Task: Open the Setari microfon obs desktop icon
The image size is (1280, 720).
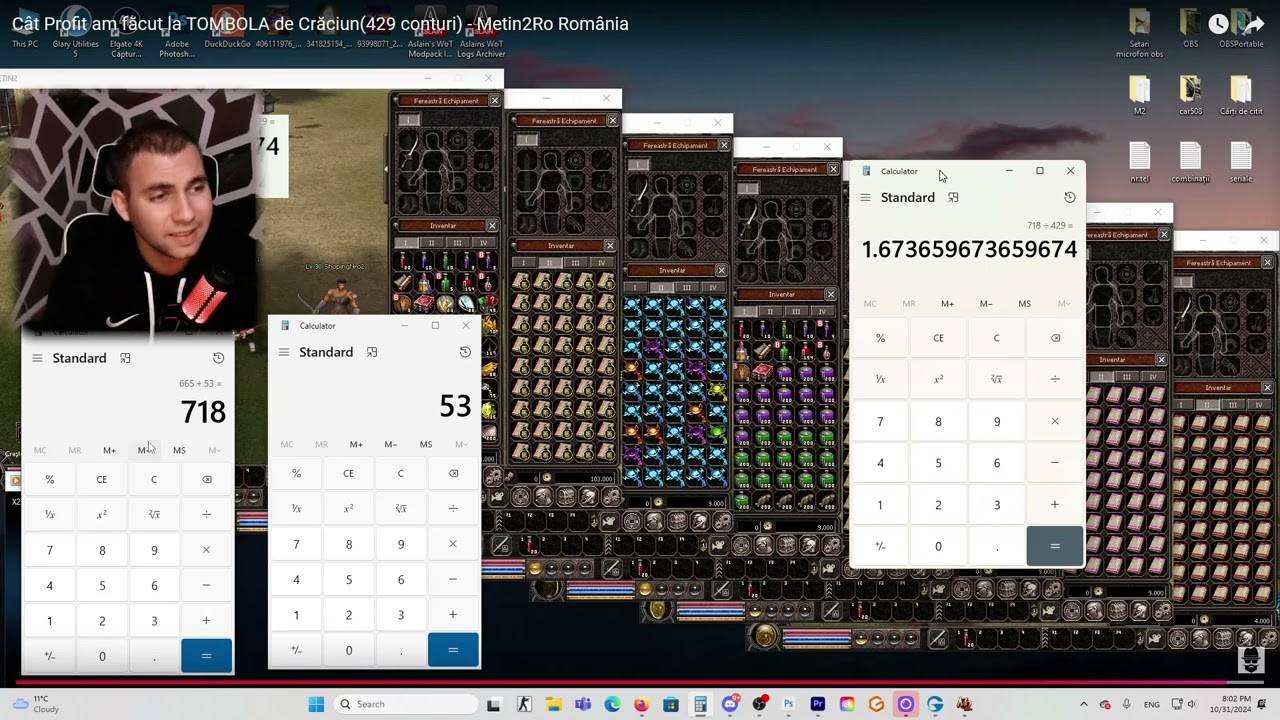Action: pos(1139,34)
